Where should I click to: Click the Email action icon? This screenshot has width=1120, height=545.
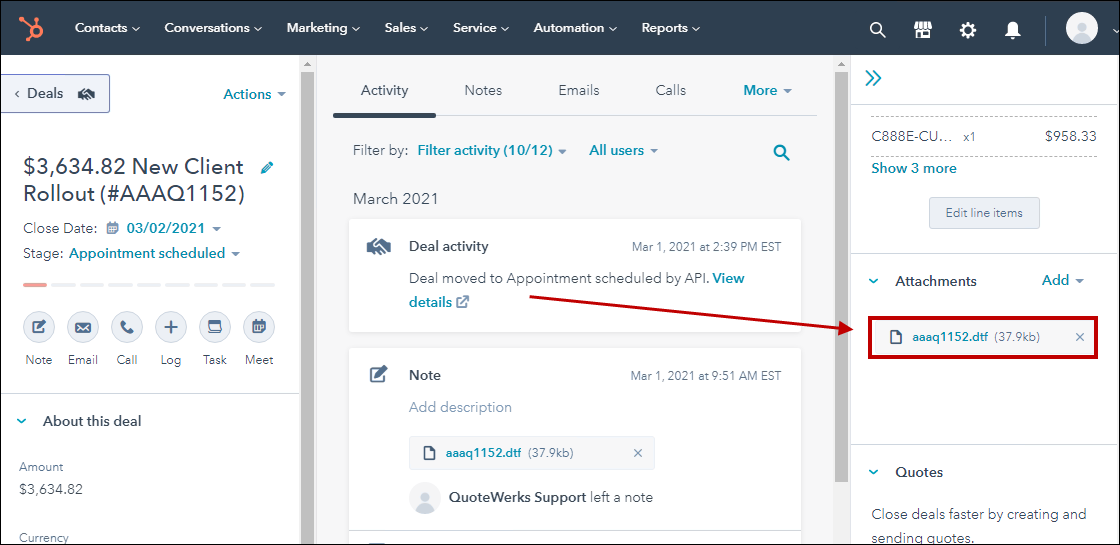pyautogui.click(x=83, y=327)
